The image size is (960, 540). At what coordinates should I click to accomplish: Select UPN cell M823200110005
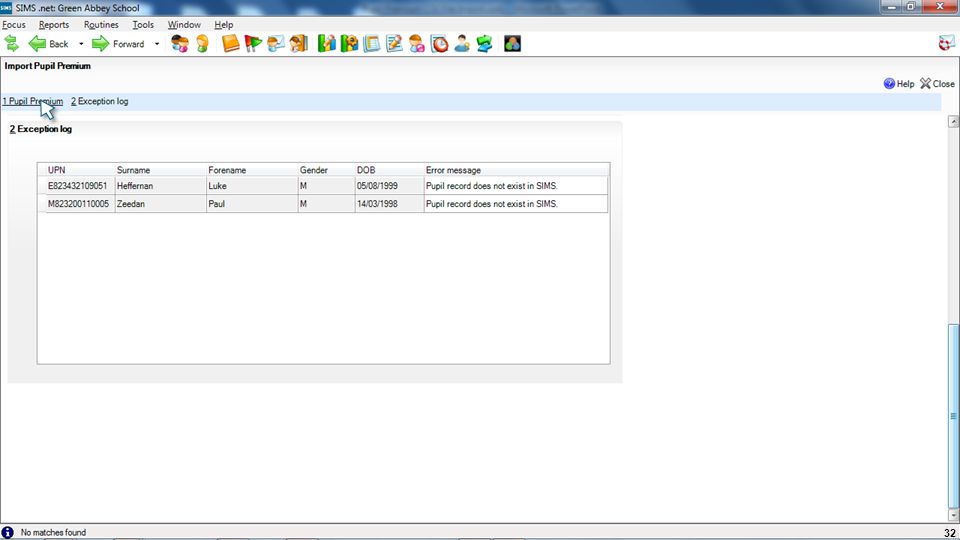(81, 204)
